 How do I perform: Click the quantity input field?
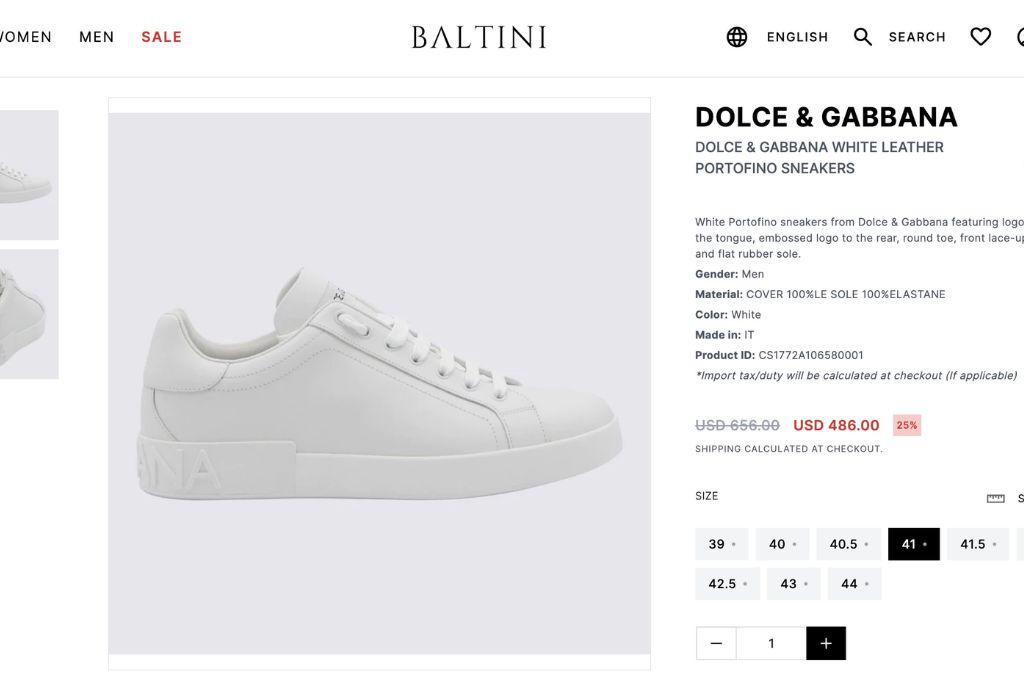pos(771,643)
